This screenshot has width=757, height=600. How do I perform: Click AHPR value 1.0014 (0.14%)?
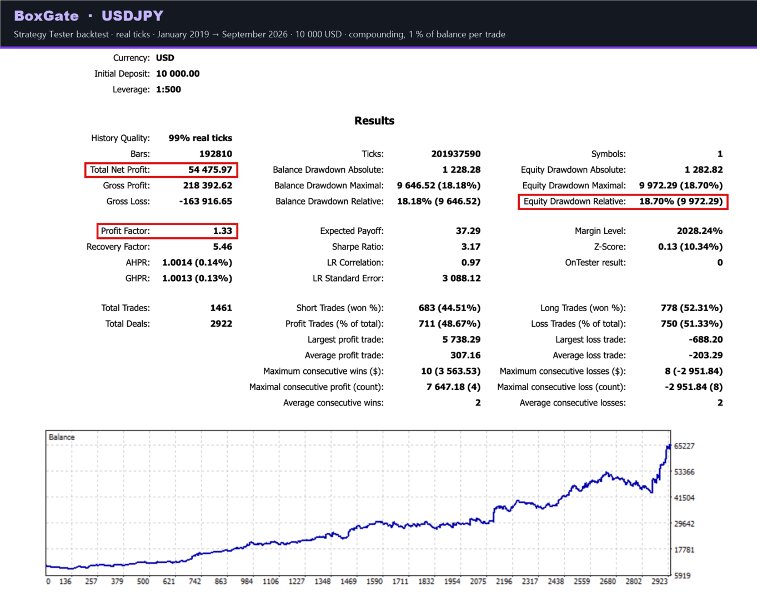197,263
